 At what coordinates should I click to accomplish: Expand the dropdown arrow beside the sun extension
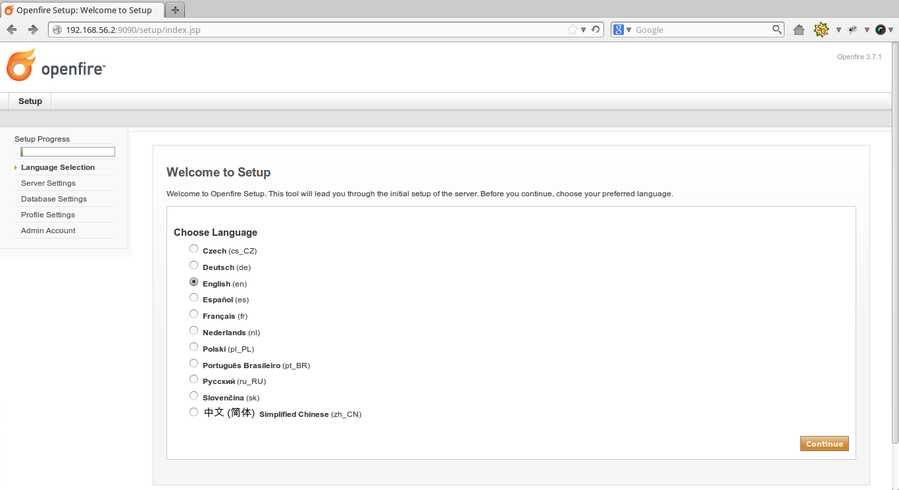[x=838, y=30]
